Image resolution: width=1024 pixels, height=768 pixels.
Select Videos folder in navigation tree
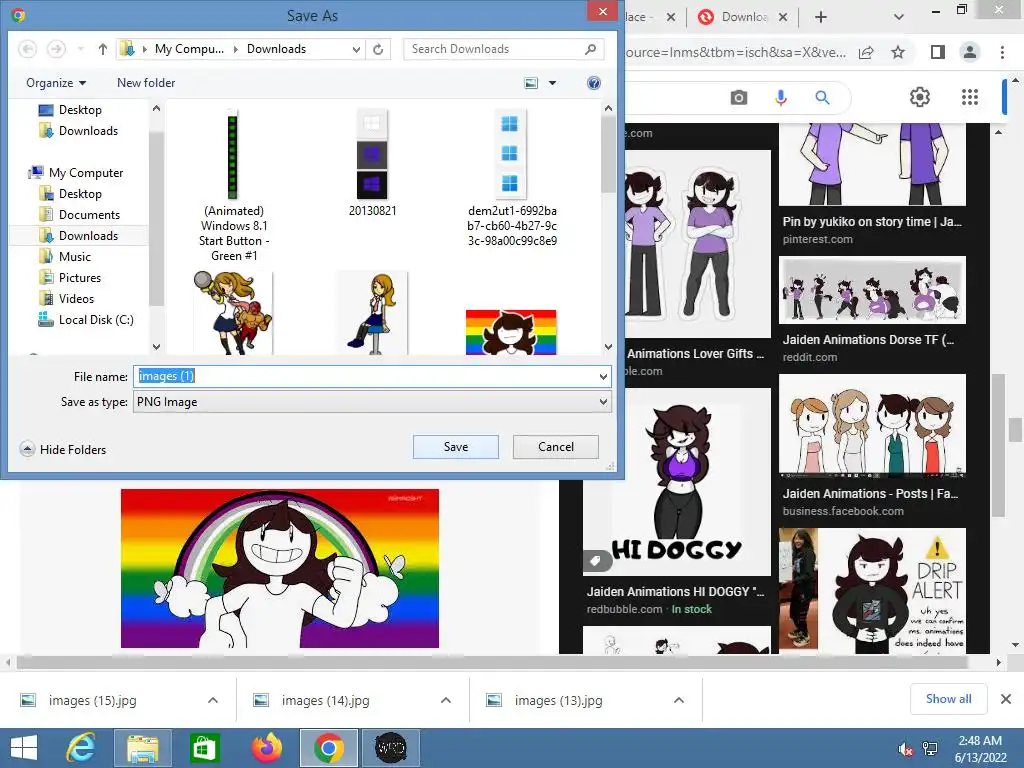tap(67, 298)
